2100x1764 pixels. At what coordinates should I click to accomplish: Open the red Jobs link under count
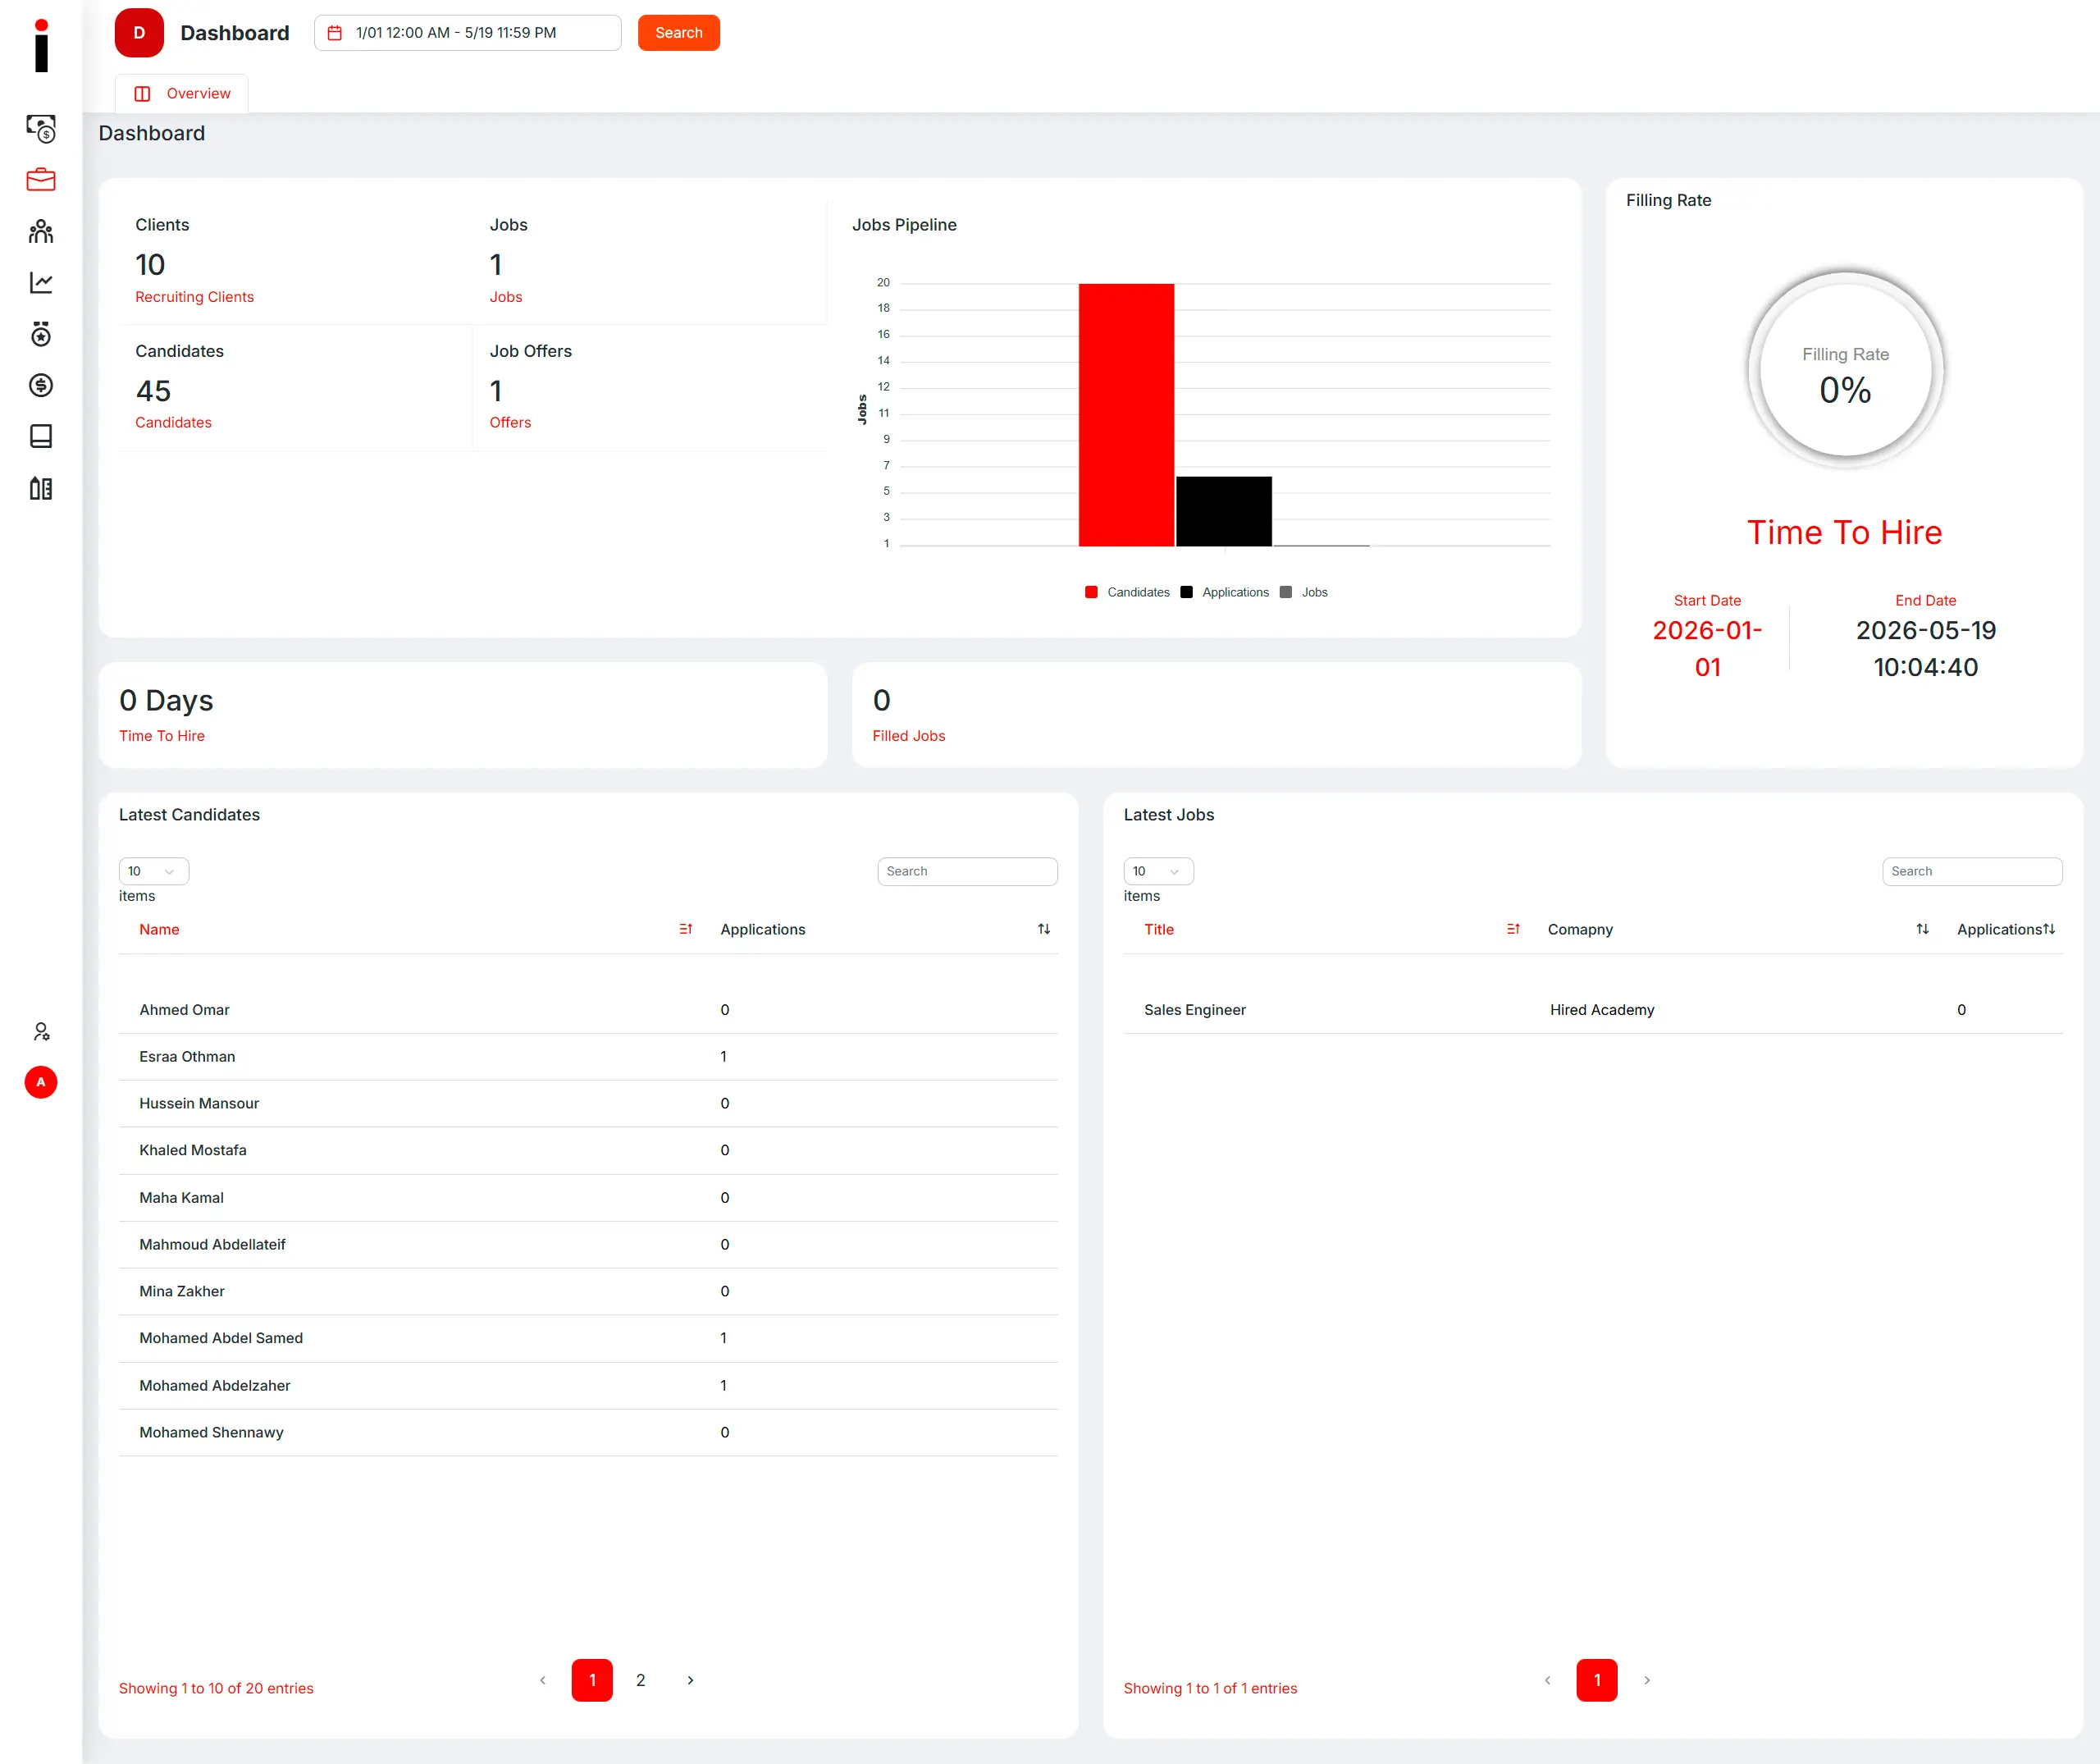pyautogui.click(x=506, y=297)
